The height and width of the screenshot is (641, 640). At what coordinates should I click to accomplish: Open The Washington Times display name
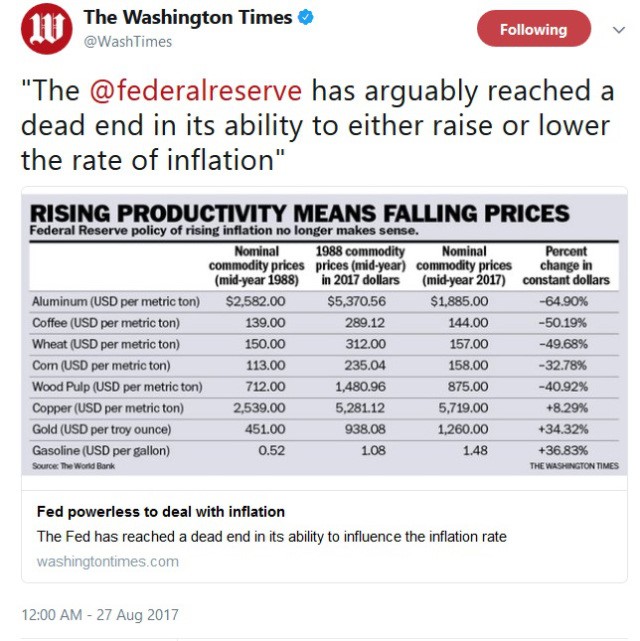coord(188,18)
